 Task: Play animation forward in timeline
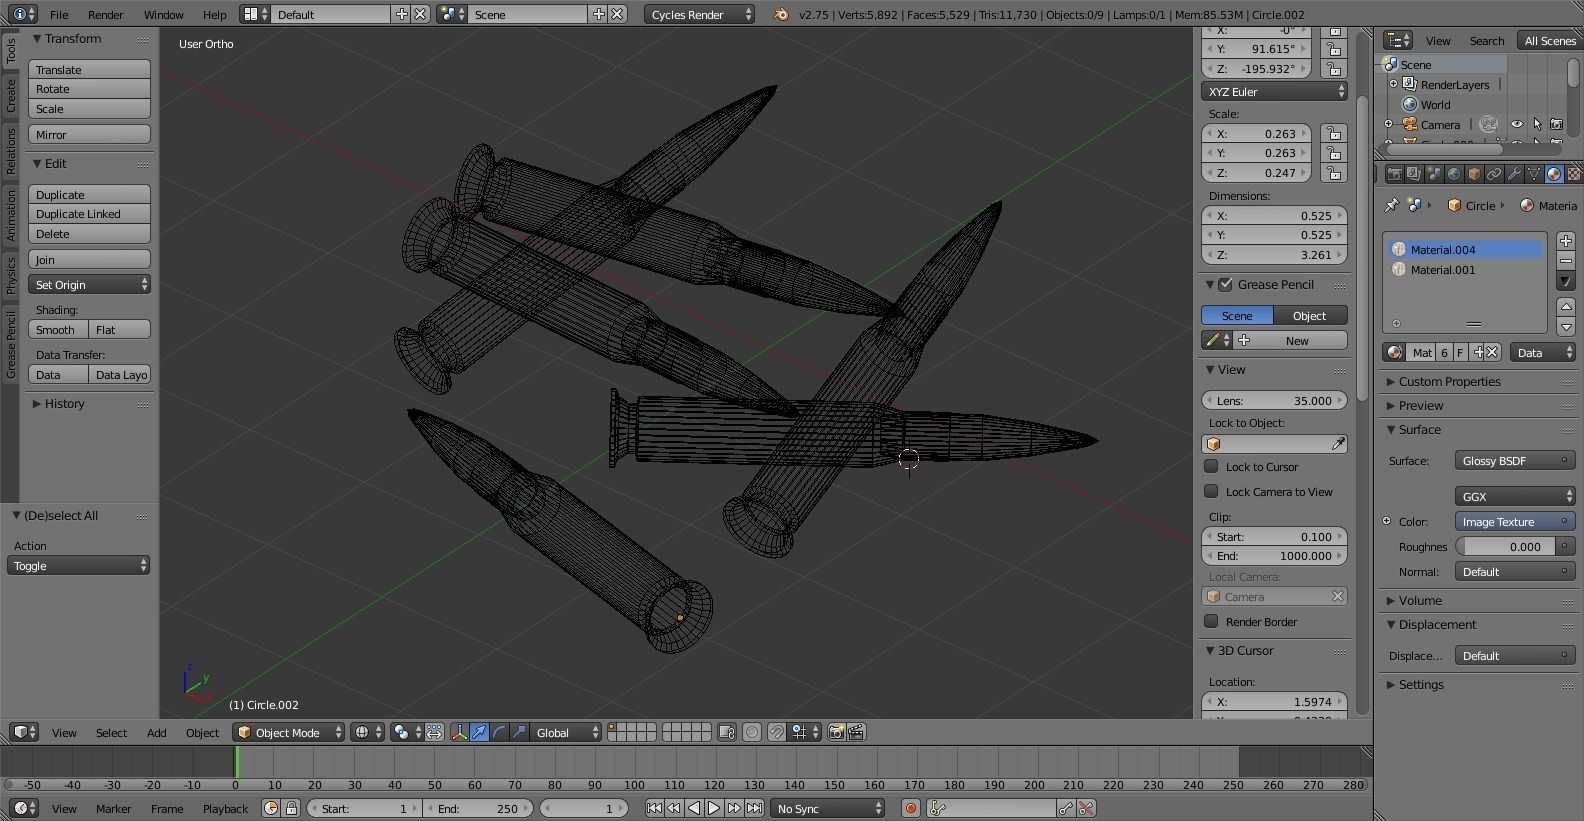(x=714, y=809)
